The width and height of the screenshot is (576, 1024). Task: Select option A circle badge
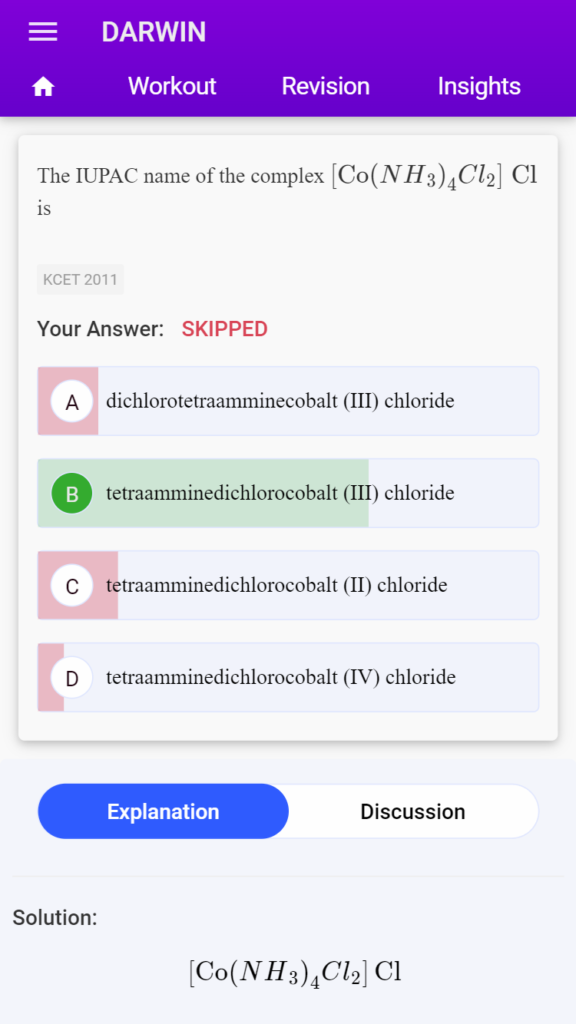pos(72,401)
